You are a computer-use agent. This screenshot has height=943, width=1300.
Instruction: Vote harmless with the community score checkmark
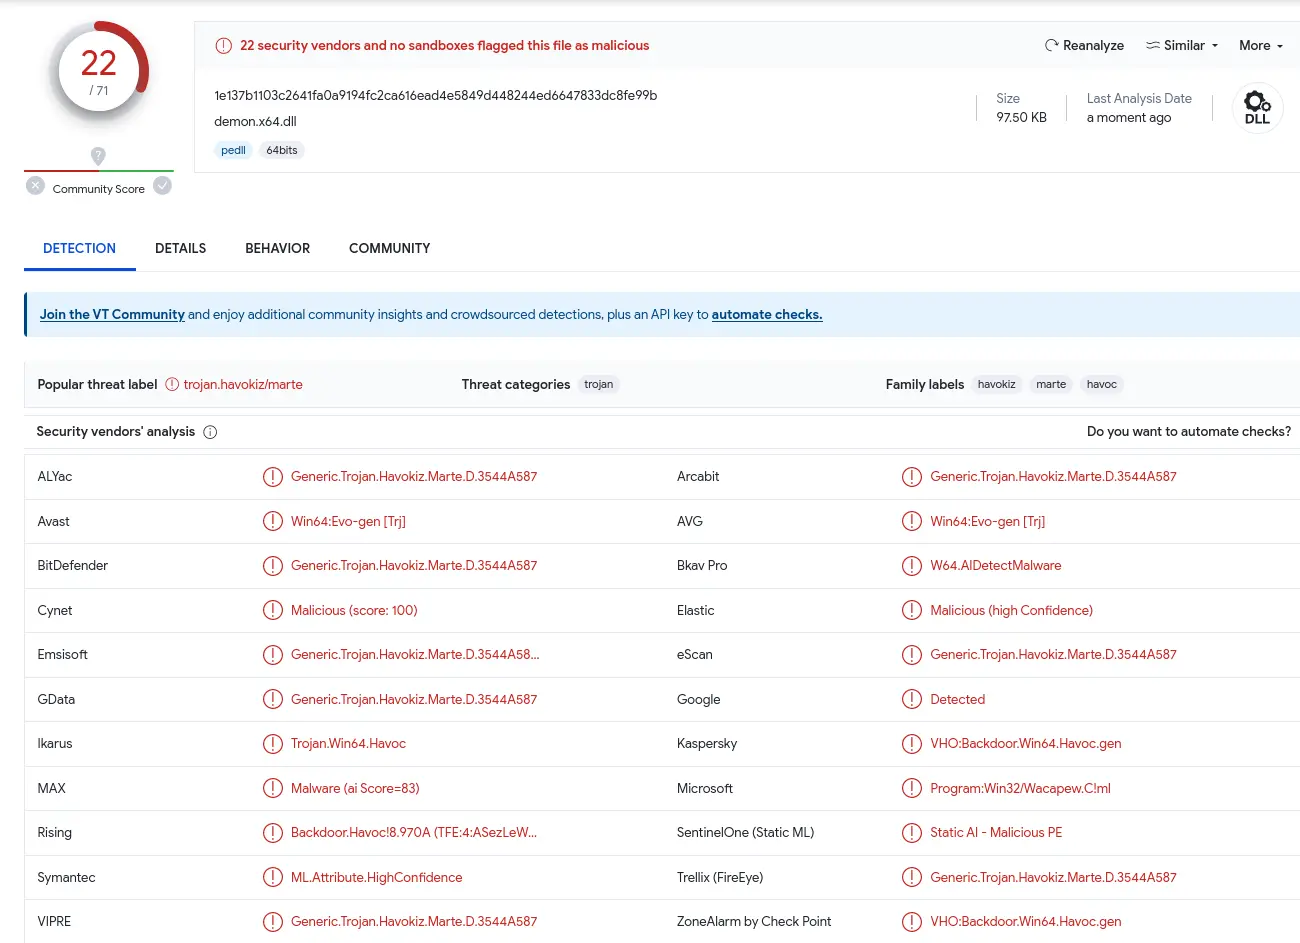click(x=163, y=186)
